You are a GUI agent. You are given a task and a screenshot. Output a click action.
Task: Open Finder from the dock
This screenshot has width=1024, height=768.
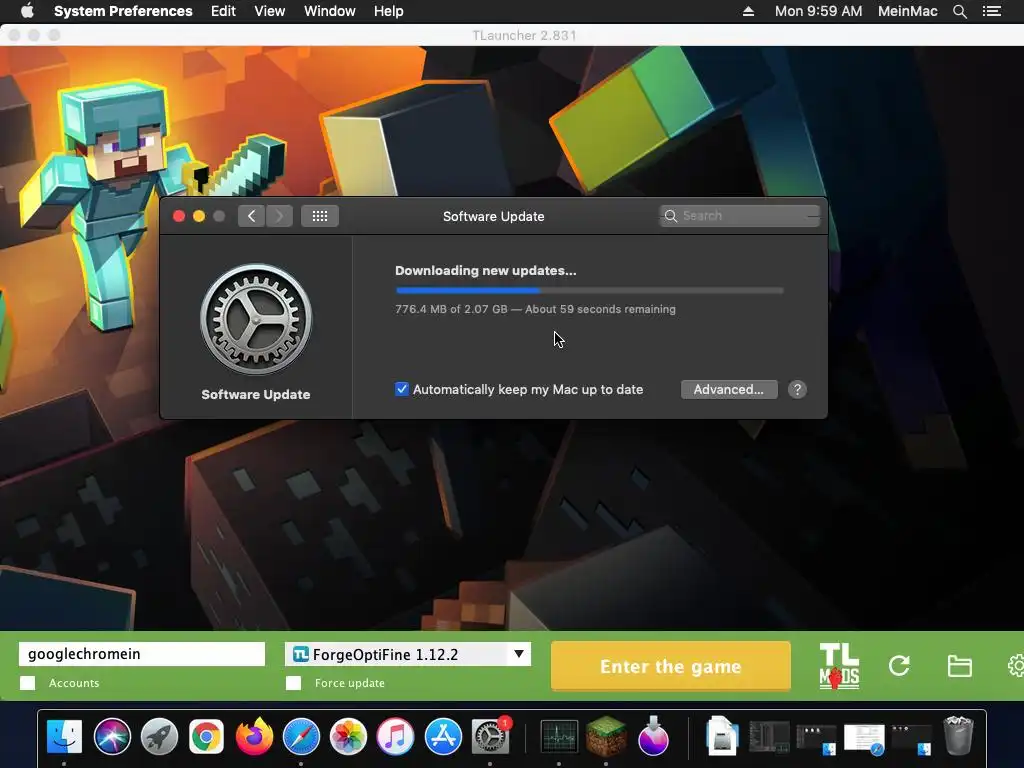tap(64, 737)
